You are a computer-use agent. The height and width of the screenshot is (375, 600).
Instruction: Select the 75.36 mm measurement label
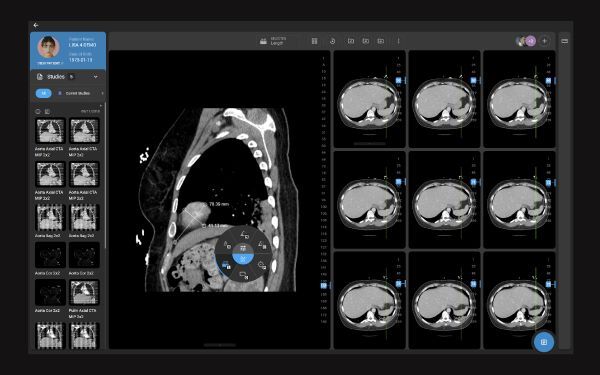[219, 204]
